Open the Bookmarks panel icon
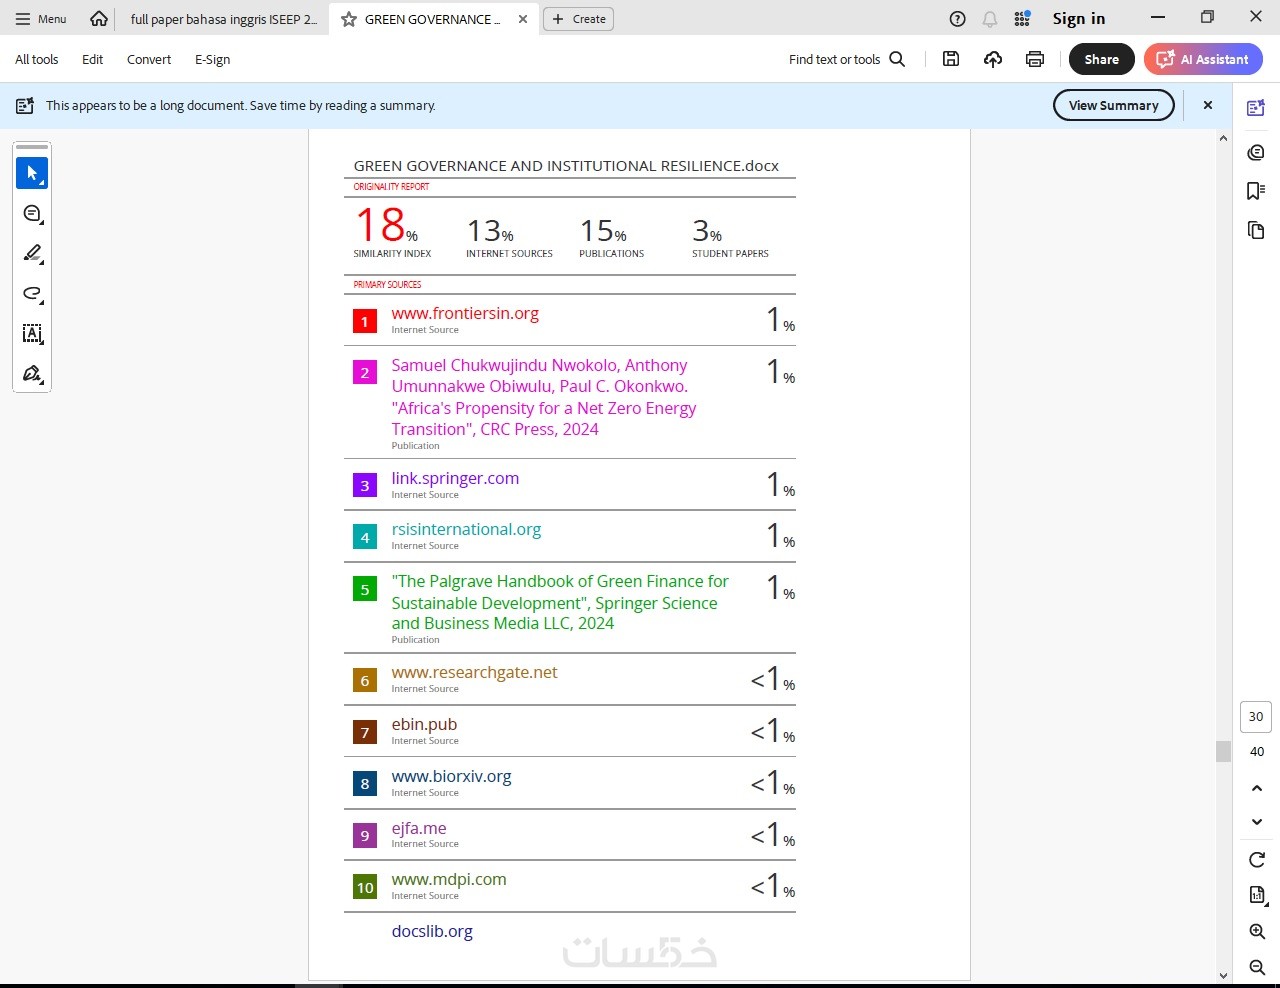Screen dimensions: 1280x988 [x=1256, y=191]
